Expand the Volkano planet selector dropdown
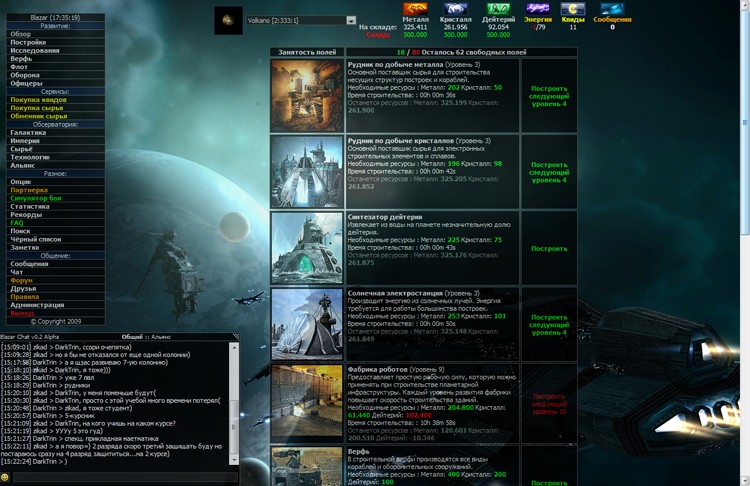 tap(351, 20)
